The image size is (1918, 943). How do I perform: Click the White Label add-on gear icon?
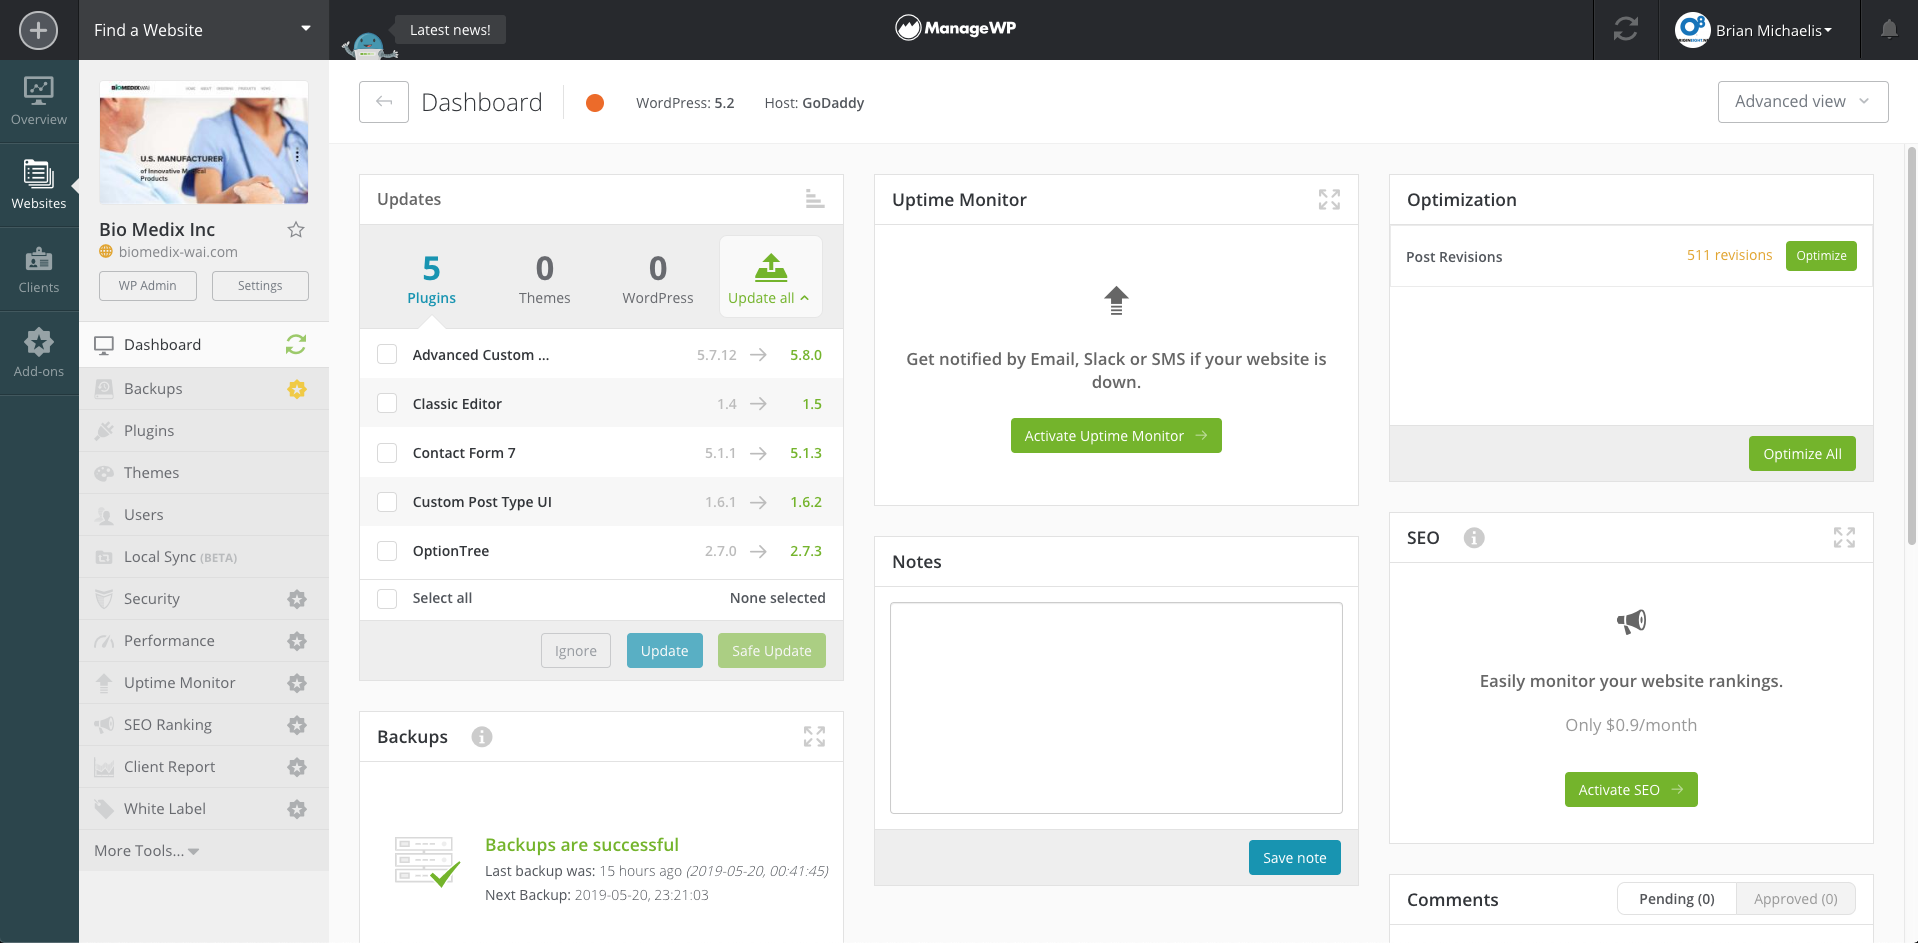tap(297, 809)
